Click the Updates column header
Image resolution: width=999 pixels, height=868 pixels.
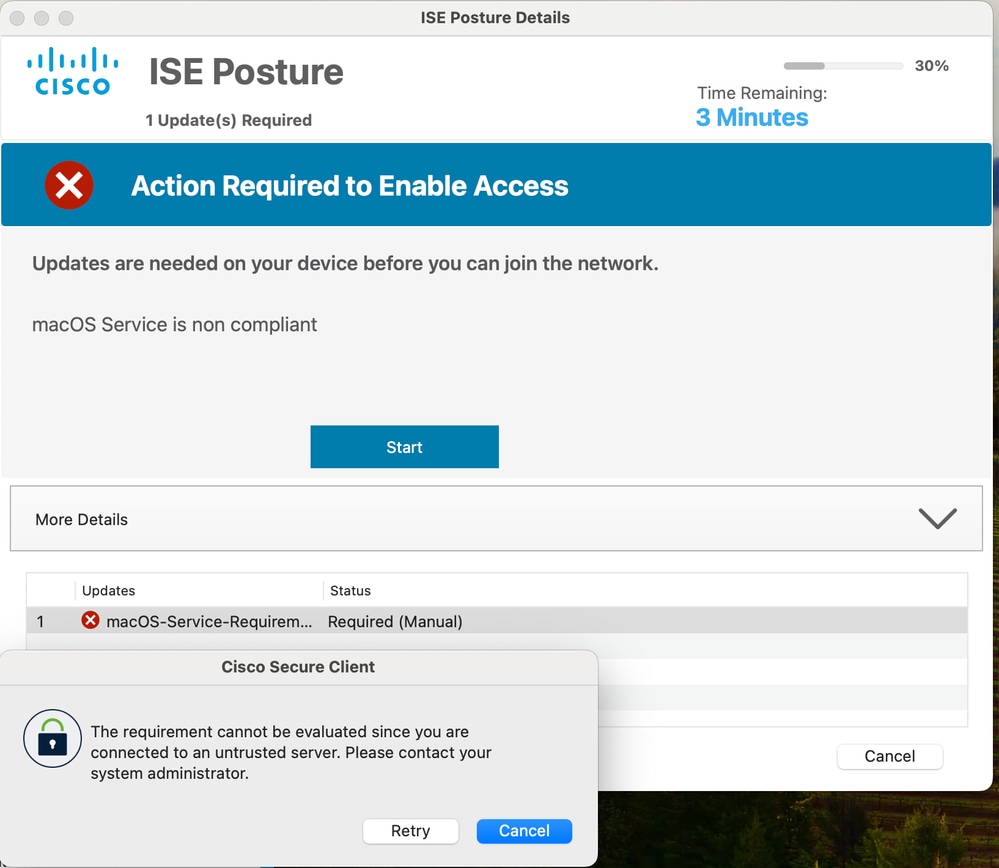(x=109, y=590)
